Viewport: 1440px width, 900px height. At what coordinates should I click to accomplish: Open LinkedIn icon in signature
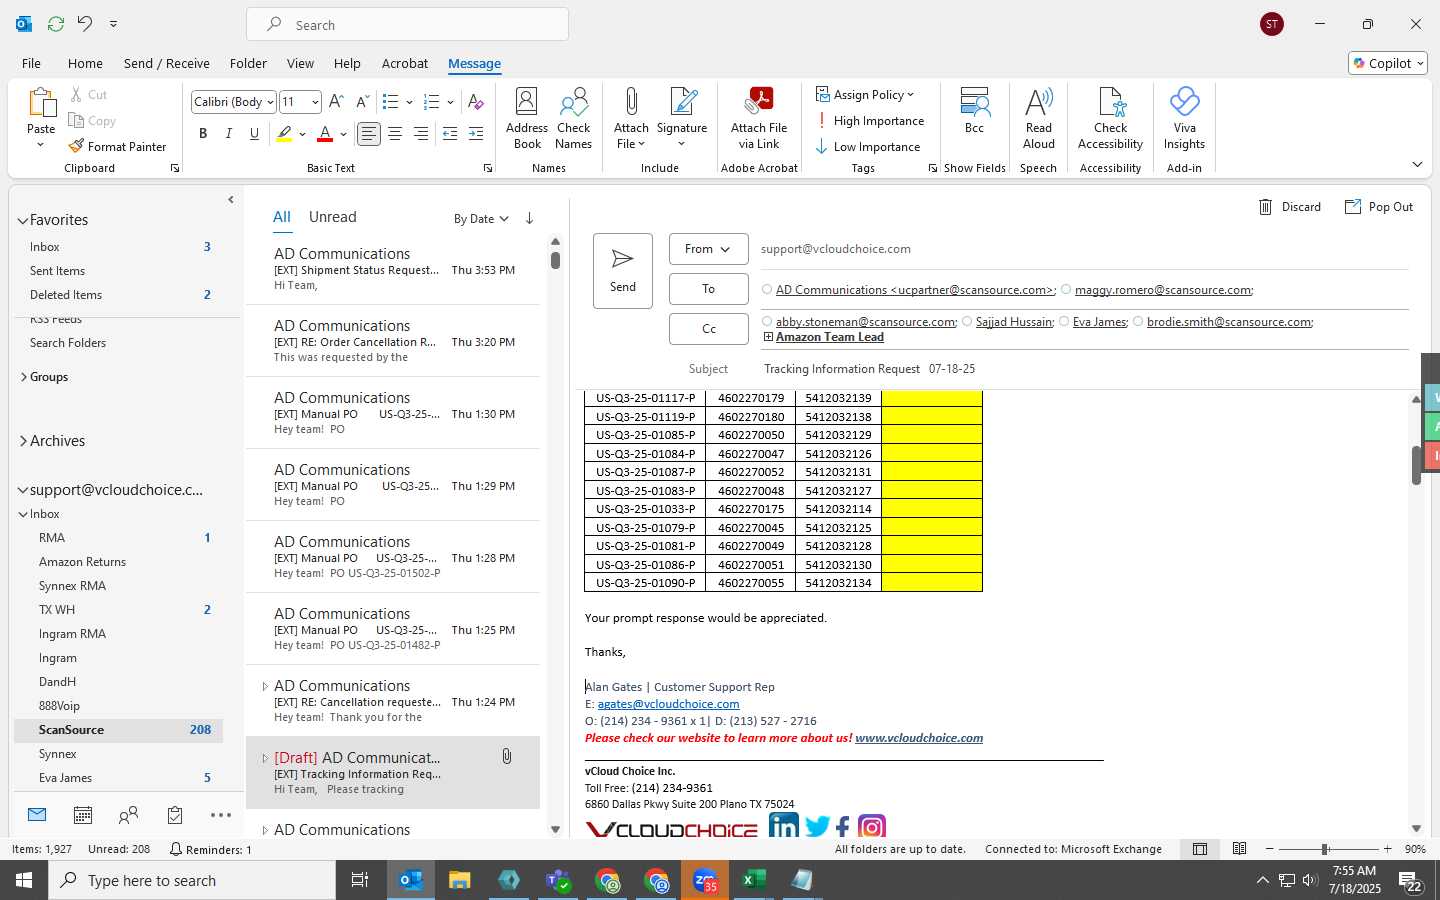click(784, 826)
